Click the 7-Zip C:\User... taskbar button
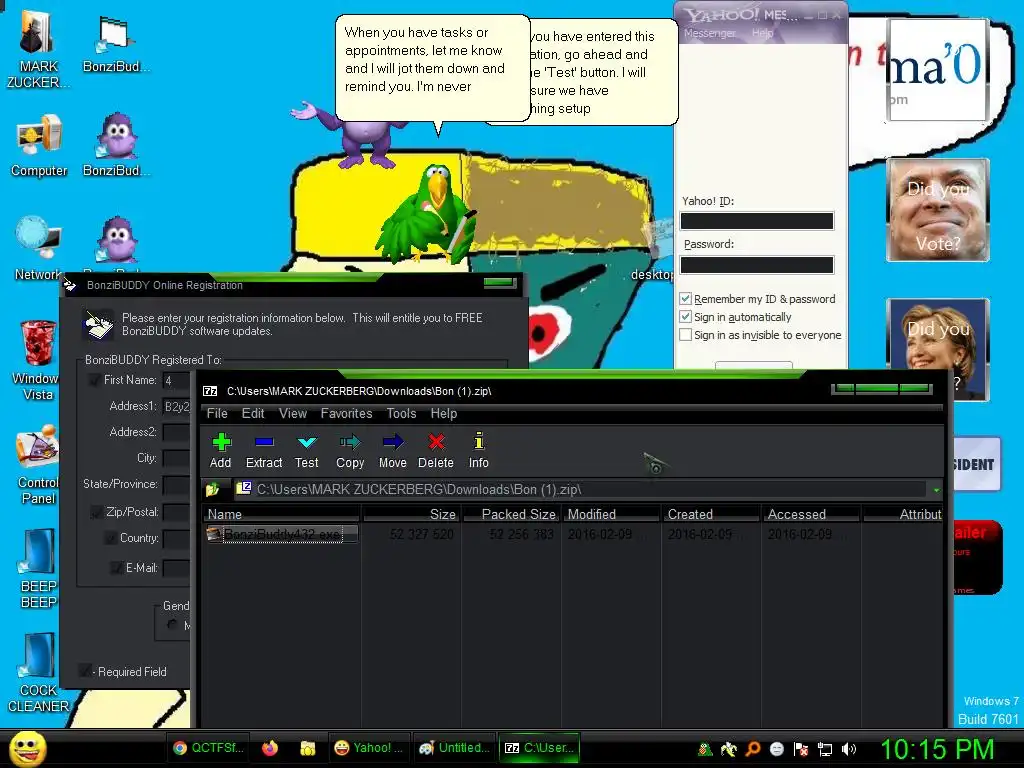 coord(539,748)
